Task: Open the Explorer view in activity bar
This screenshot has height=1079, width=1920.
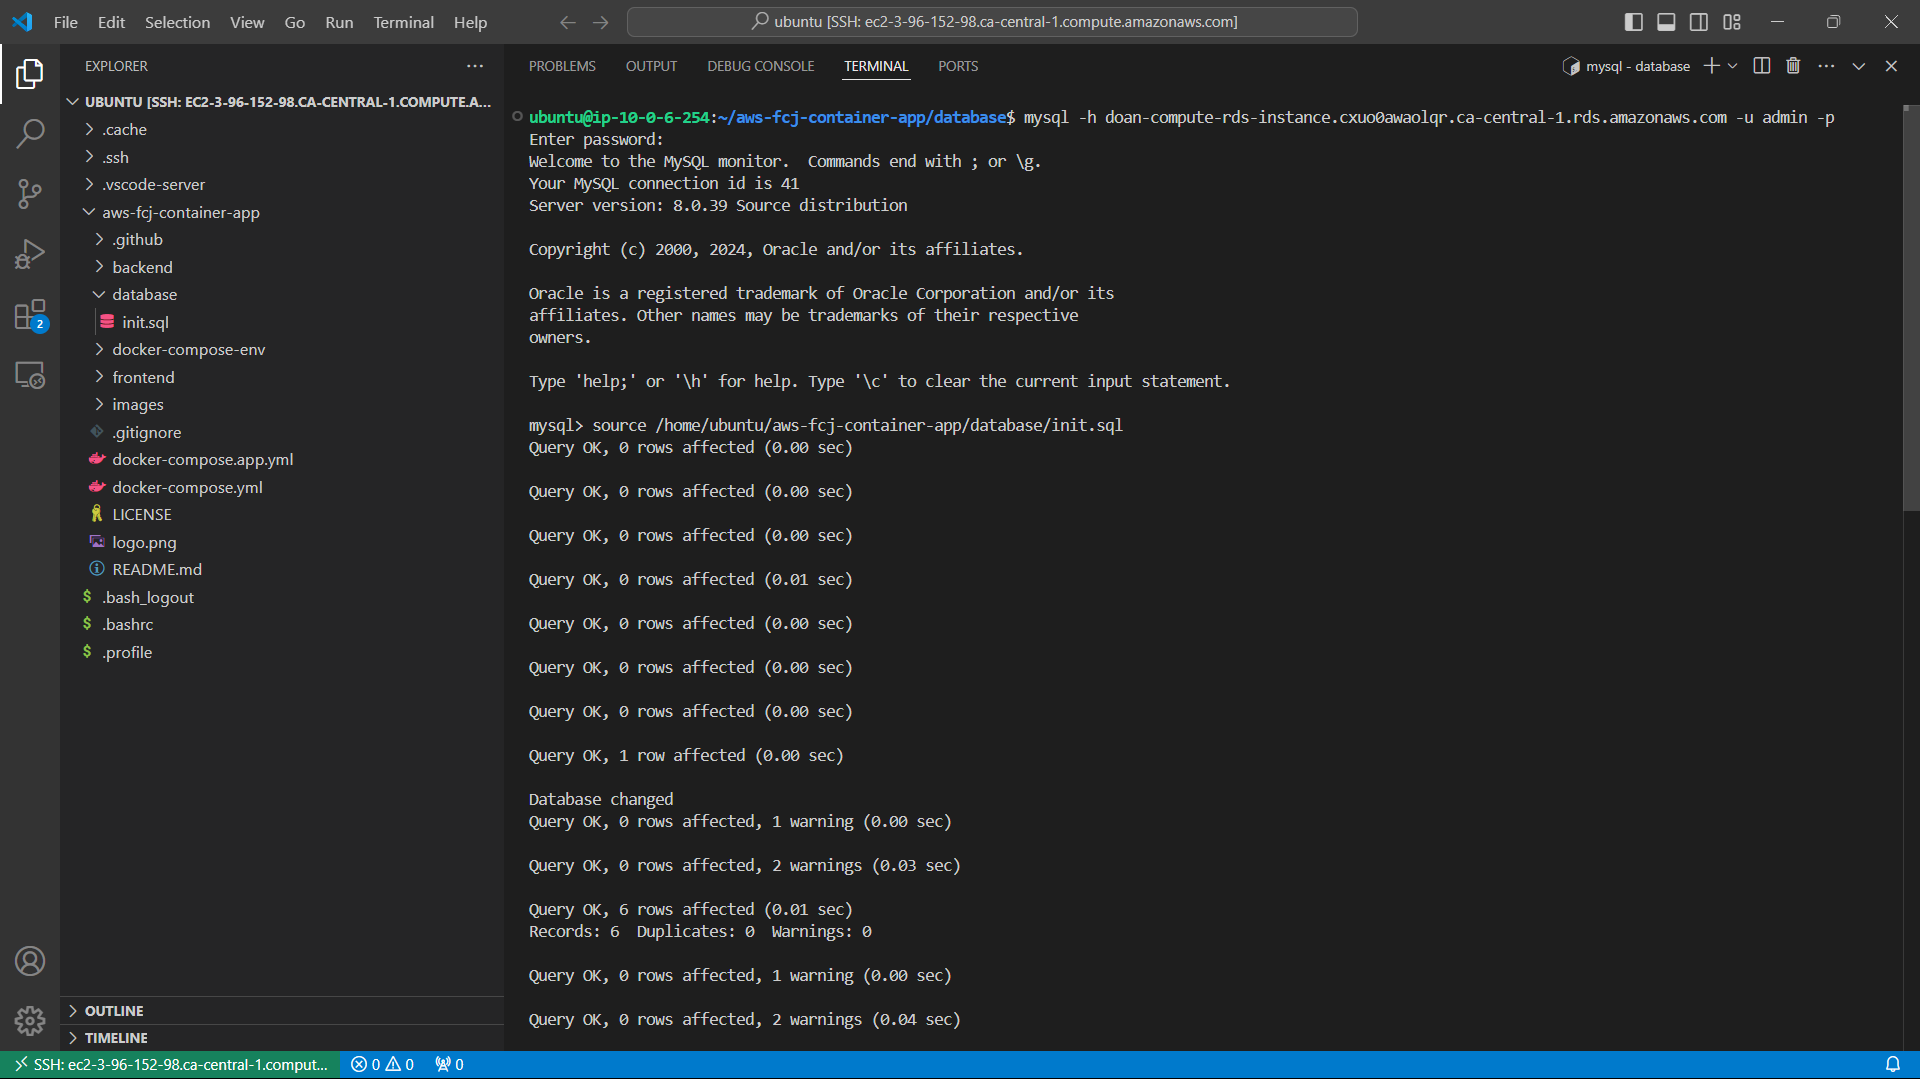Action: click(30, 73)
